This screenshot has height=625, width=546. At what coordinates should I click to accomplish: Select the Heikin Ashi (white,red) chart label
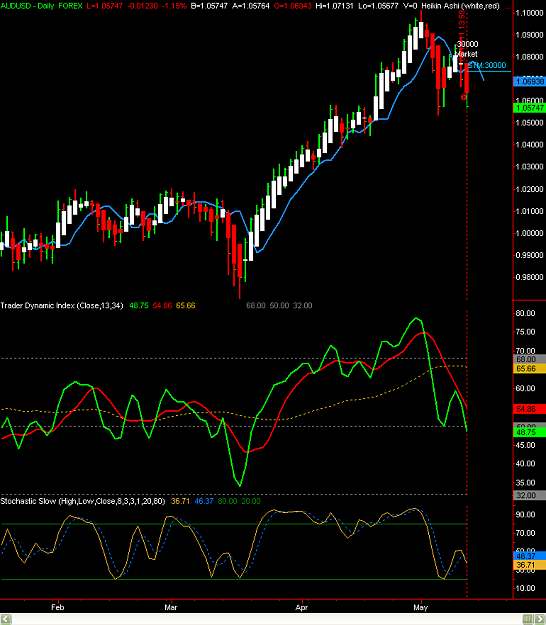click(460, 6)
